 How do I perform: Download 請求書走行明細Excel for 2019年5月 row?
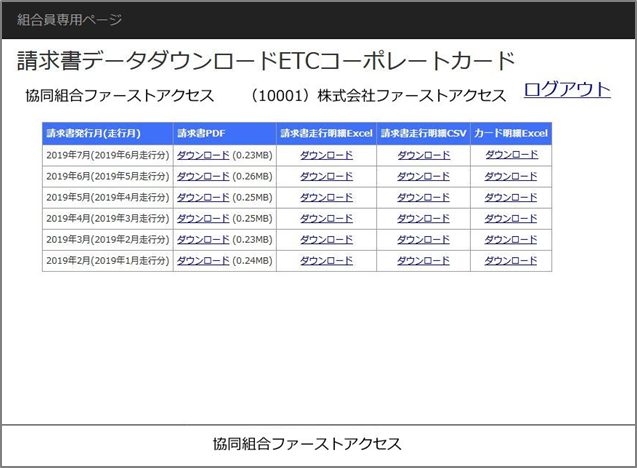pos(326,197)
